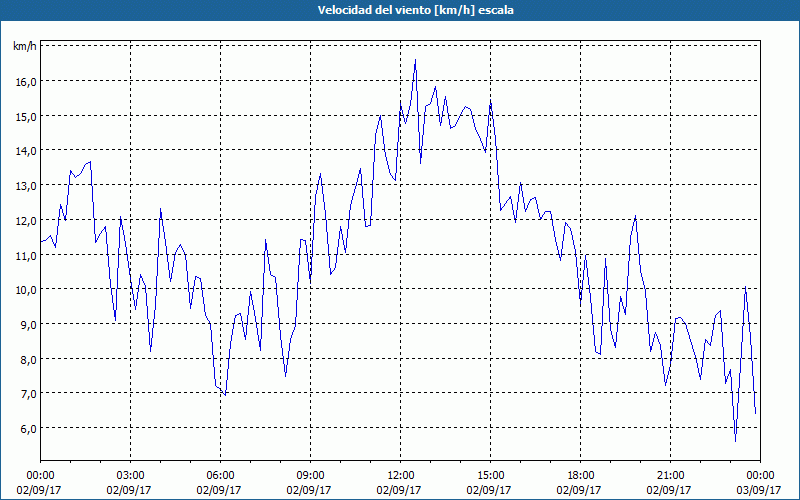This screenshot has height=500, width=800.
Task: Click the '16,0' y-axis label
Action: click(x=26, y=82)
